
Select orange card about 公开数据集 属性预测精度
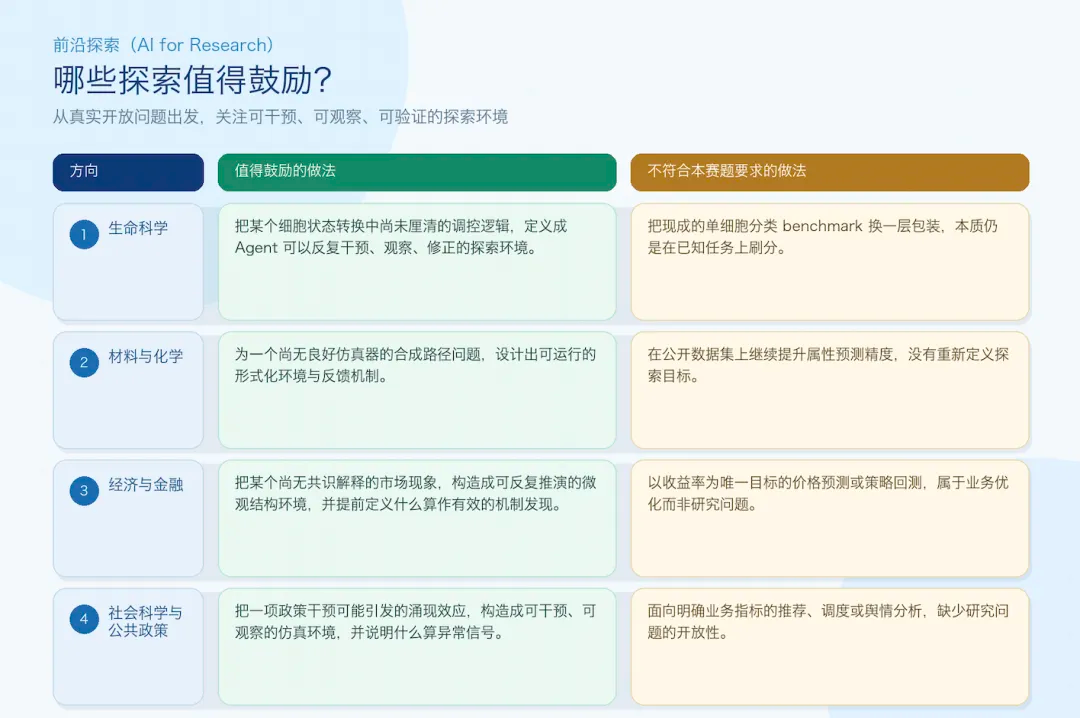coord(829,390)
